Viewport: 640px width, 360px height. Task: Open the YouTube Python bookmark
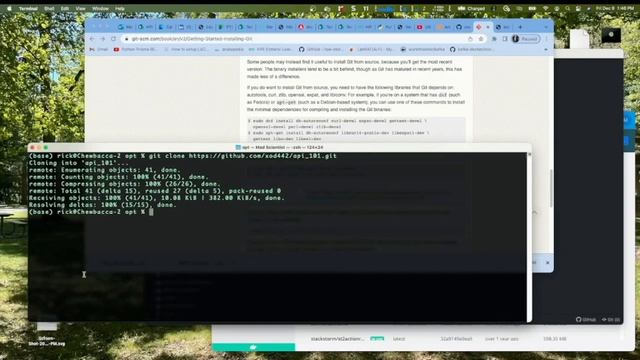136,49
